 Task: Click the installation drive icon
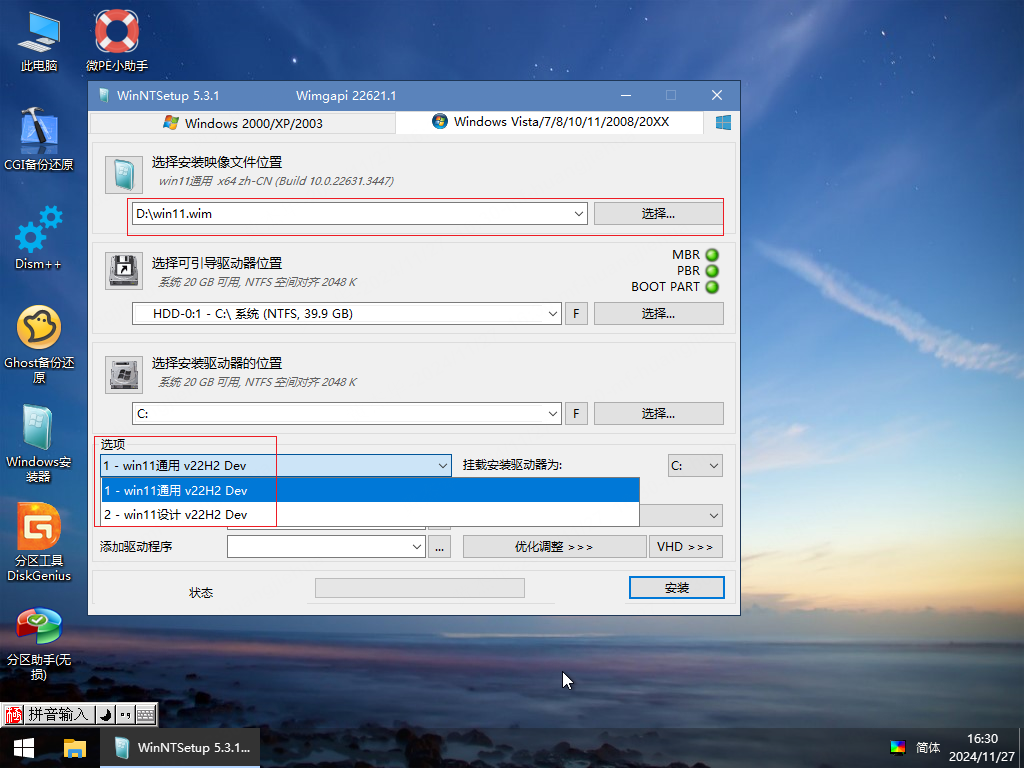click(x=124, y=375)
